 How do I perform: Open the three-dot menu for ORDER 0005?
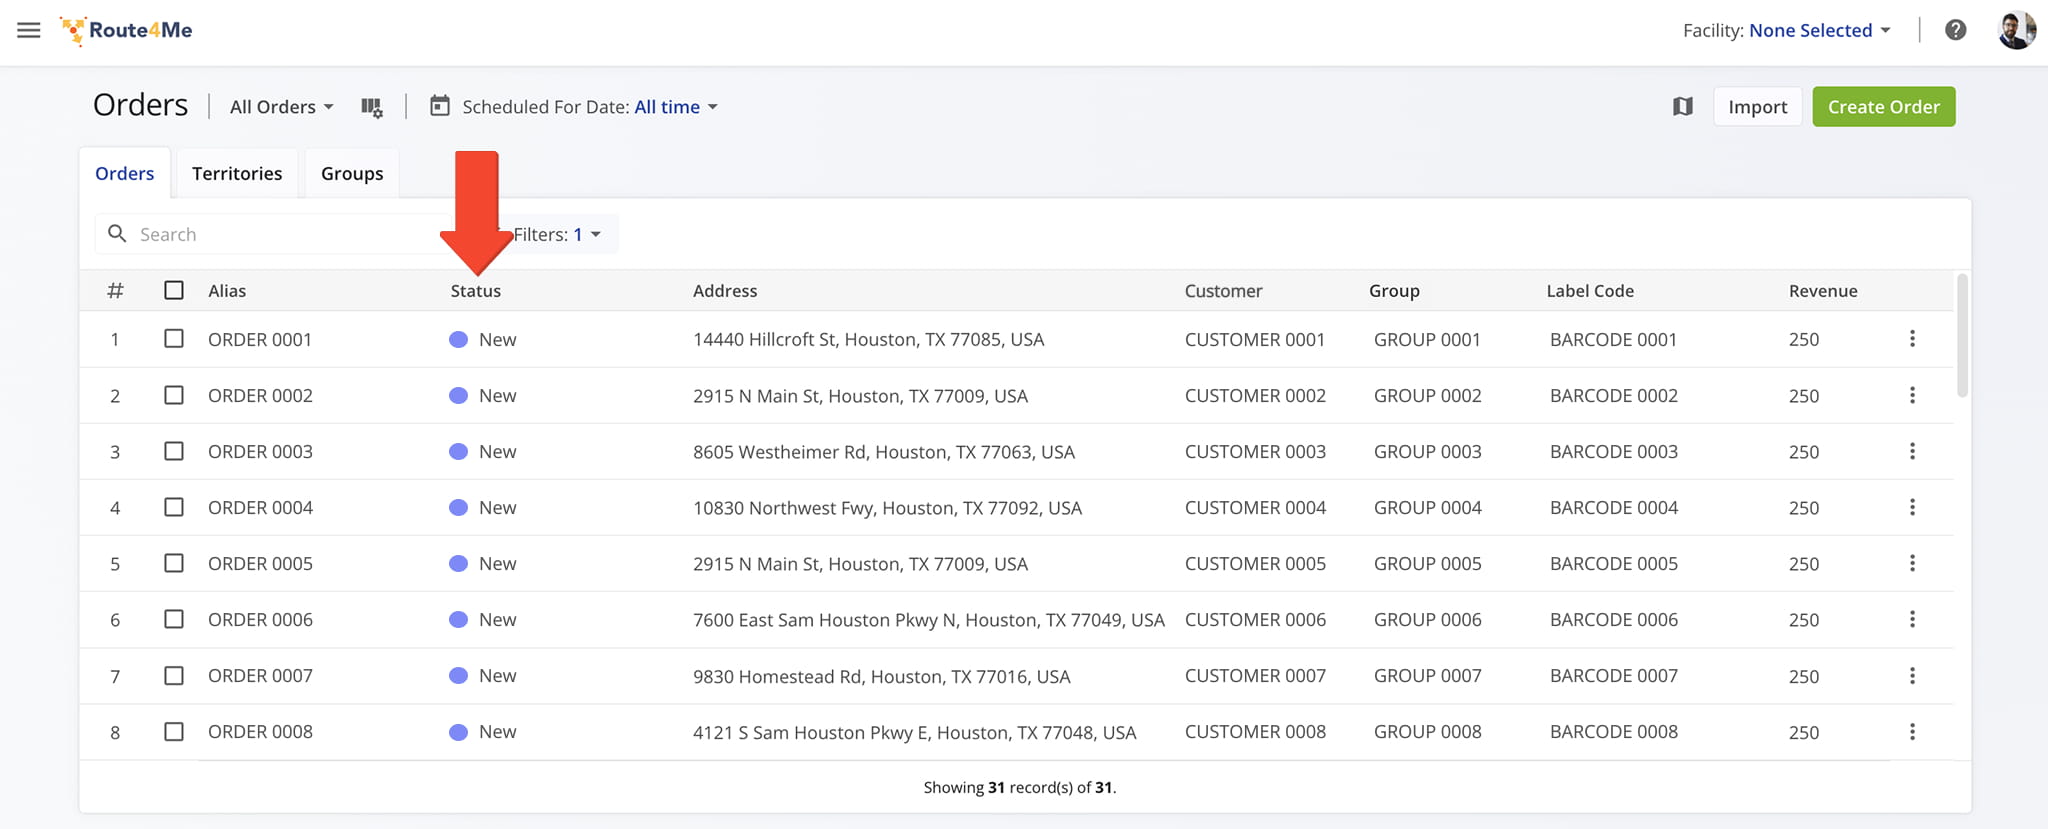[1912, 563]
